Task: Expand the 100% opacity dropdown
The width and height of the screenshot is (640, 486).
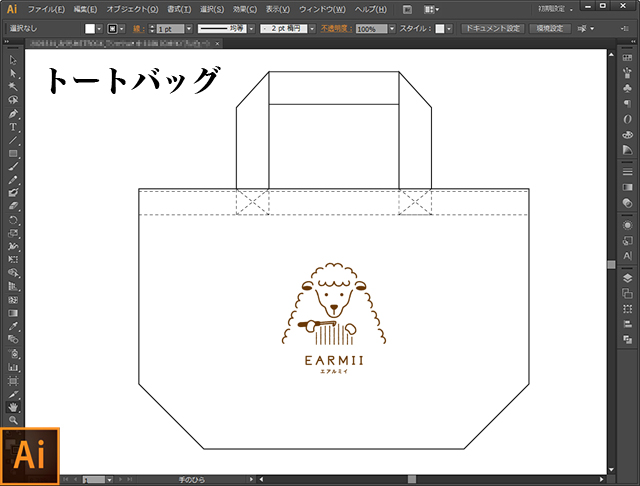Action: (x=392, y=29)
